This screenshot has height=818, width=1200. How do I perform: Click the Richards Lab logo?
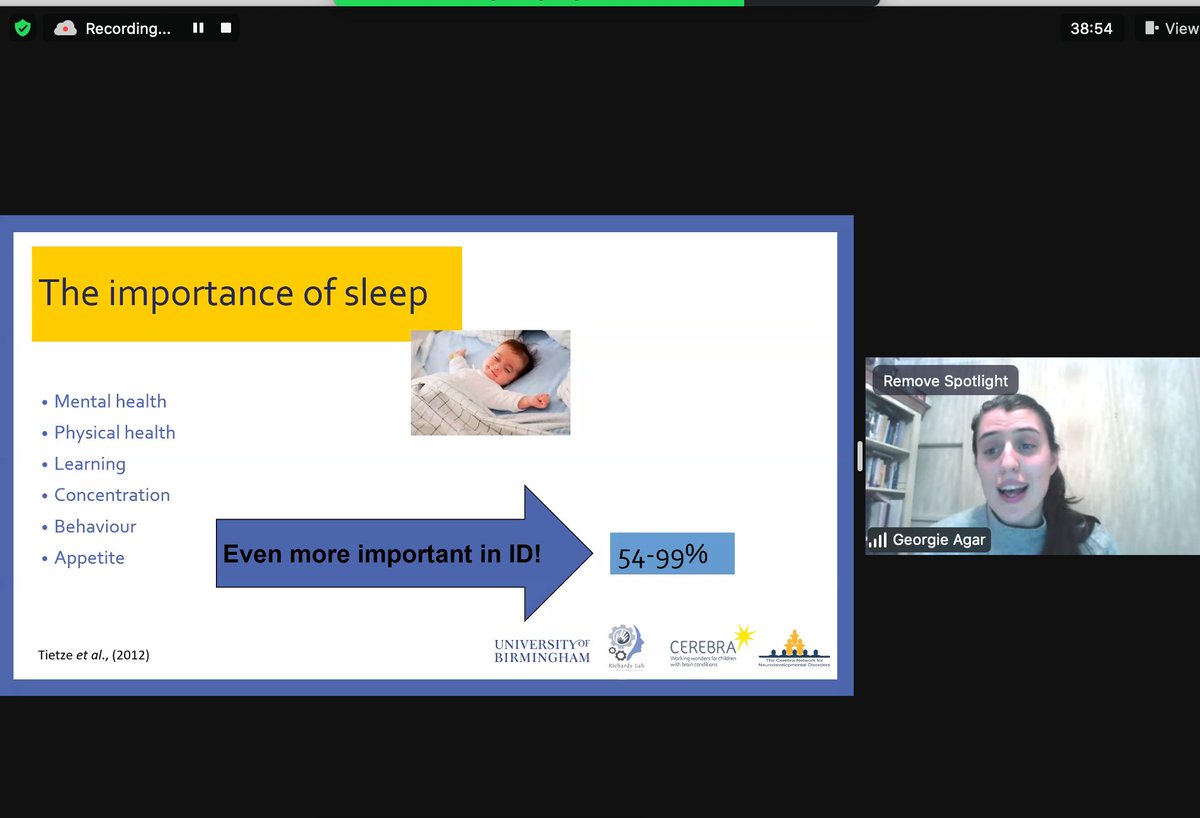pos(626,649)
